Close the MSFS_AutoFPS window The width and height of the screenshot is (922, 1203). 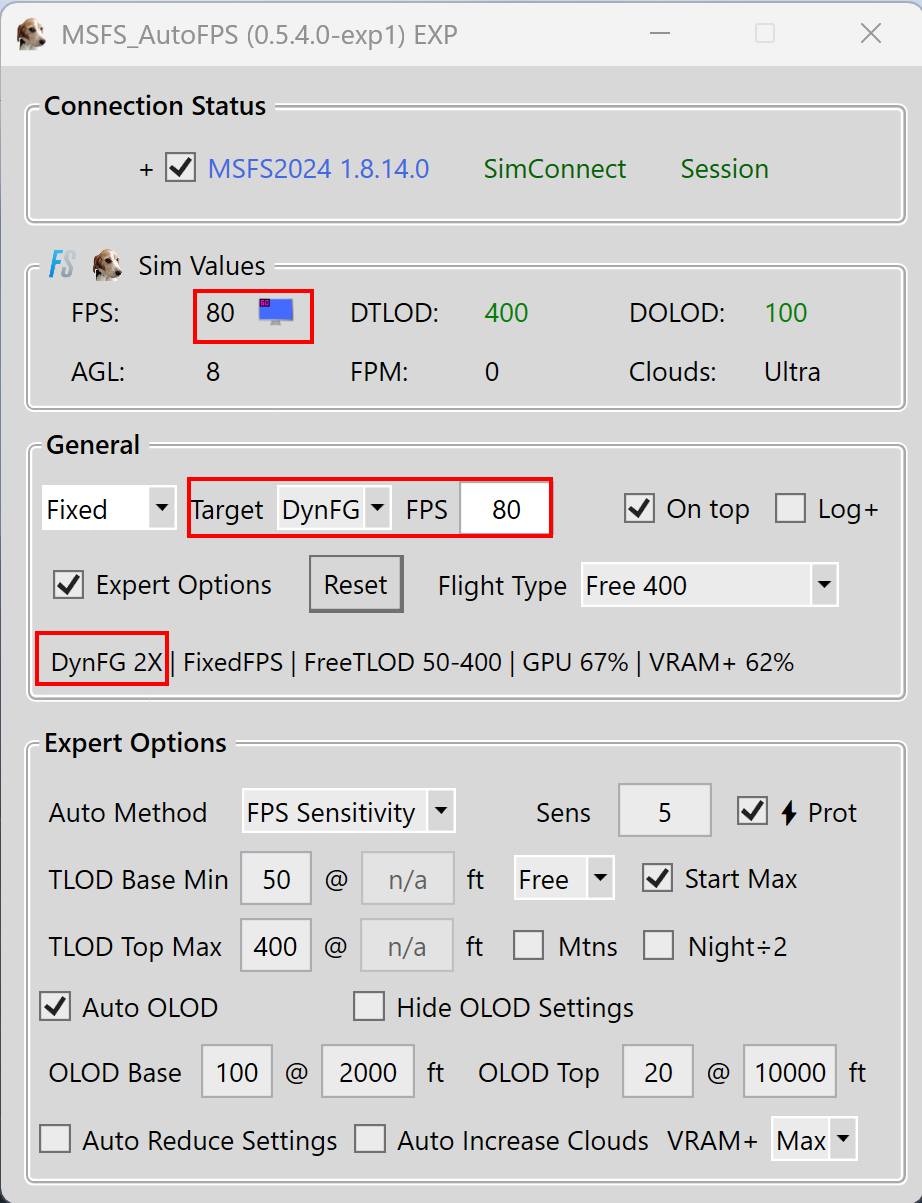click(871, 33)
